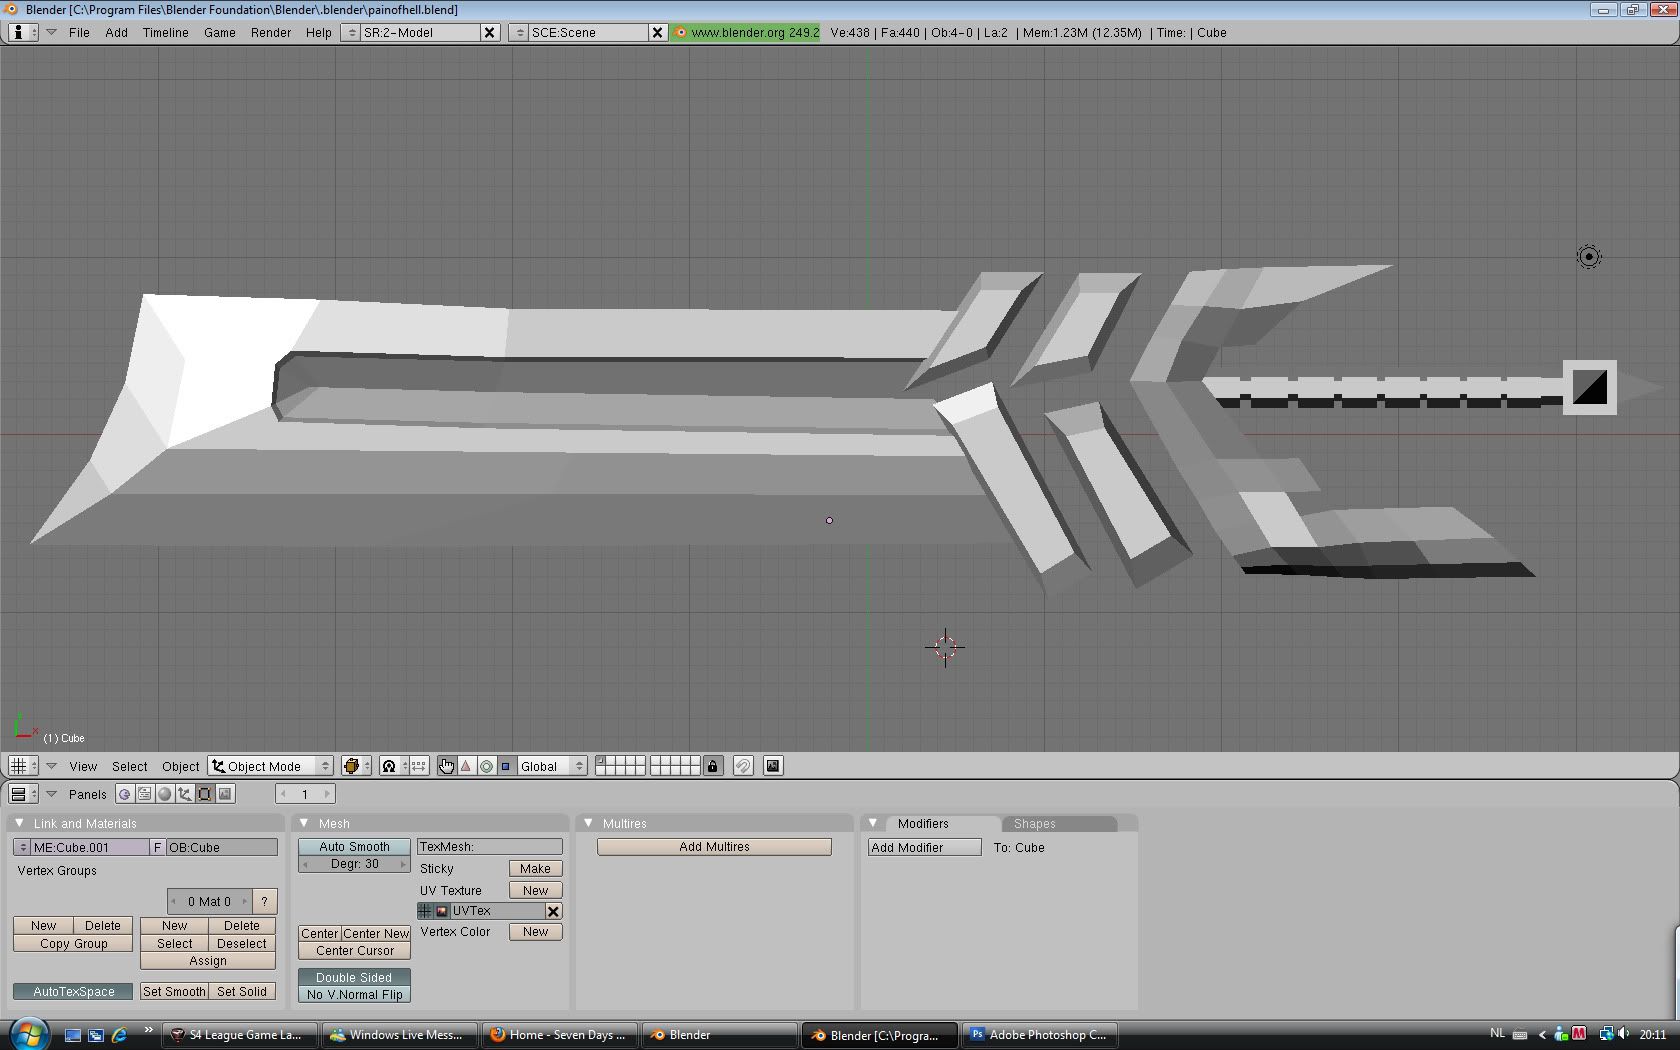
Task: Select the Shading context sphere icon
Action: 165,794
